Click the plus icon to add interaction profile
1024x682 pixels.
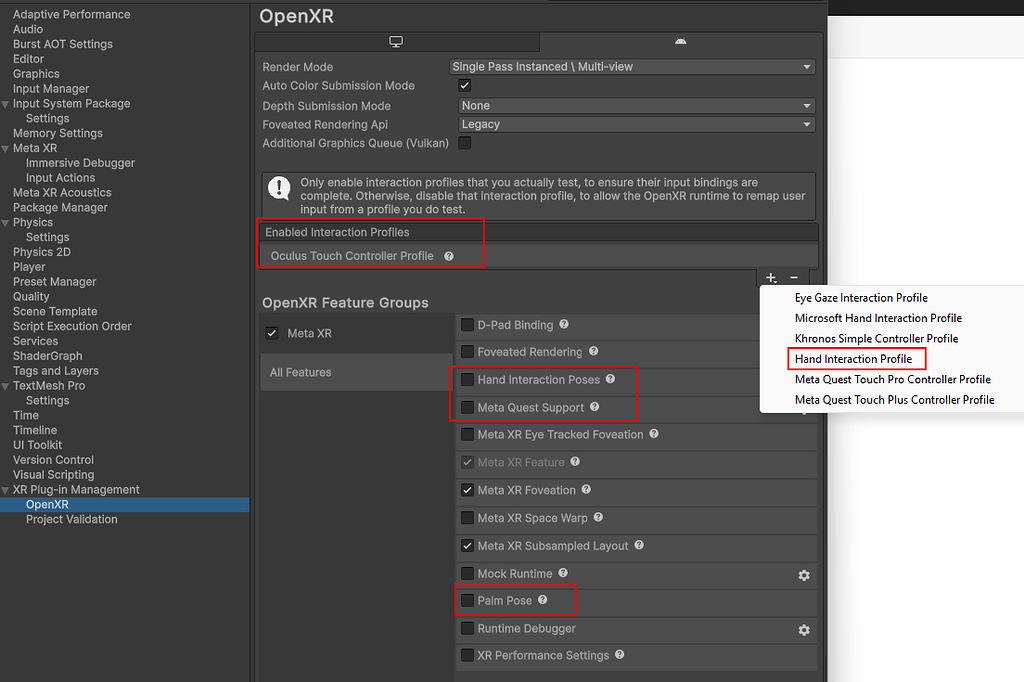771,277
